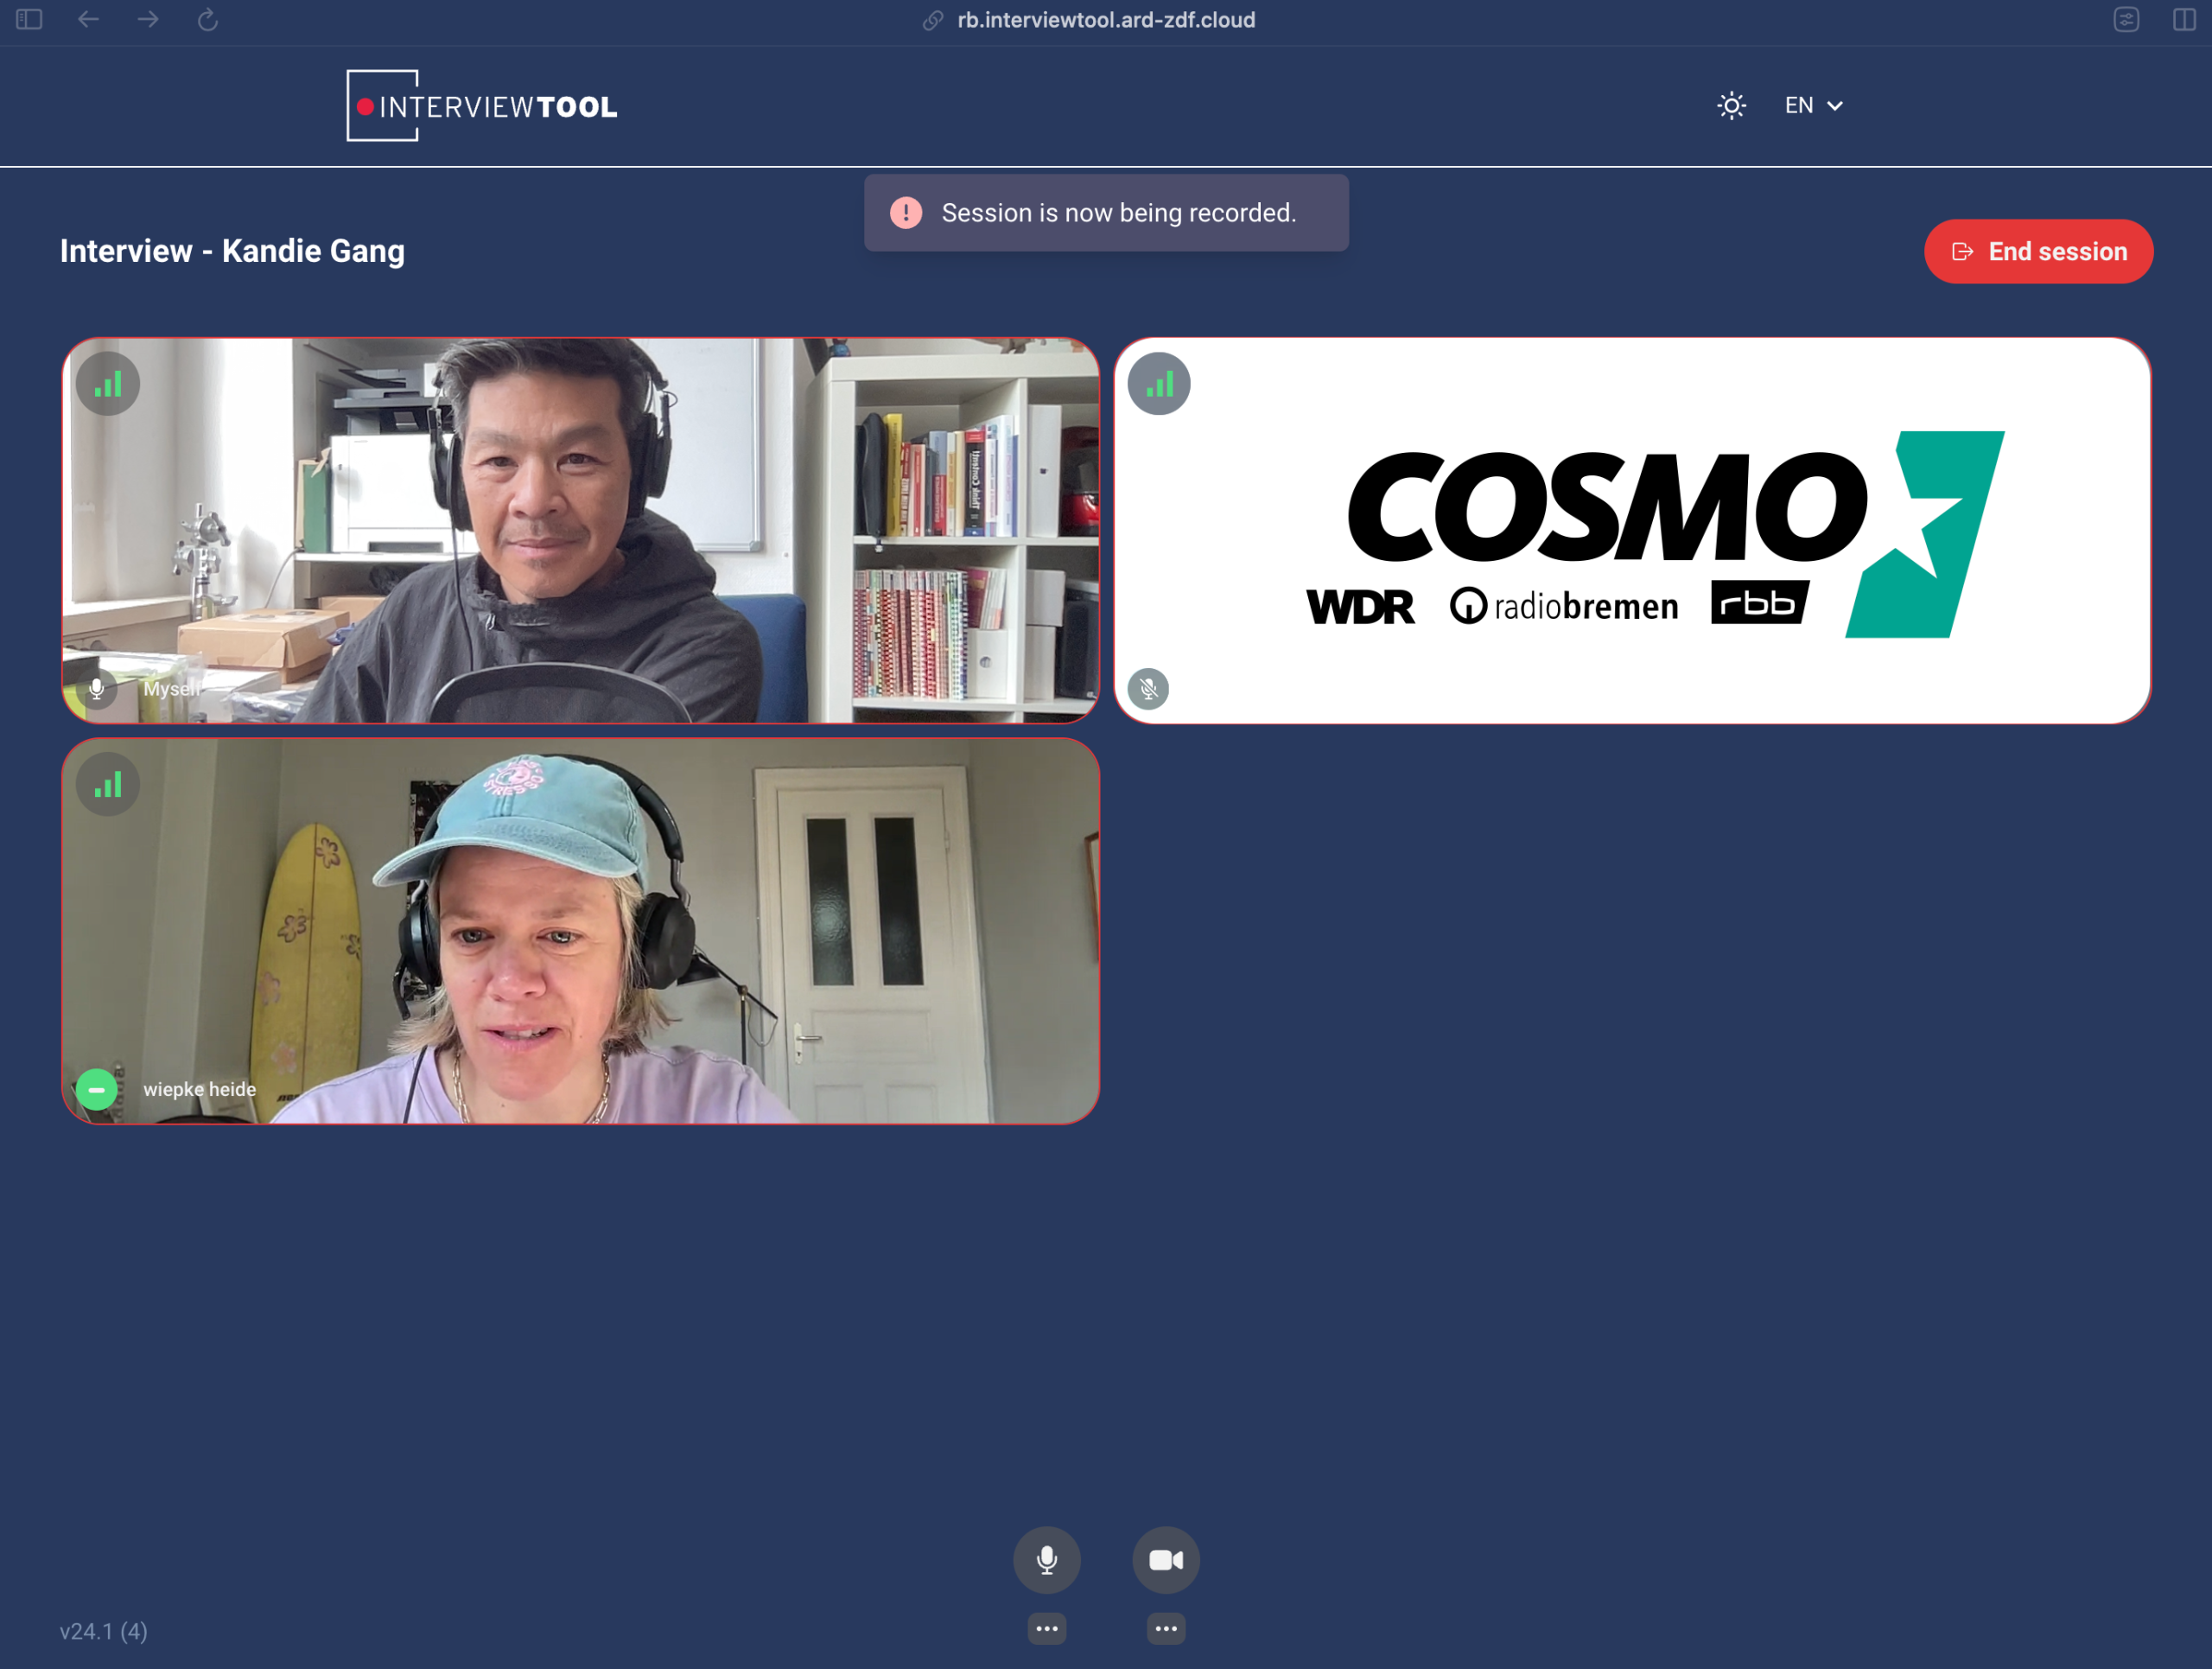Click the InterviewTool logo
Image resolution: width=2212 pixels, height=1669 pixels.
[482, 105]
